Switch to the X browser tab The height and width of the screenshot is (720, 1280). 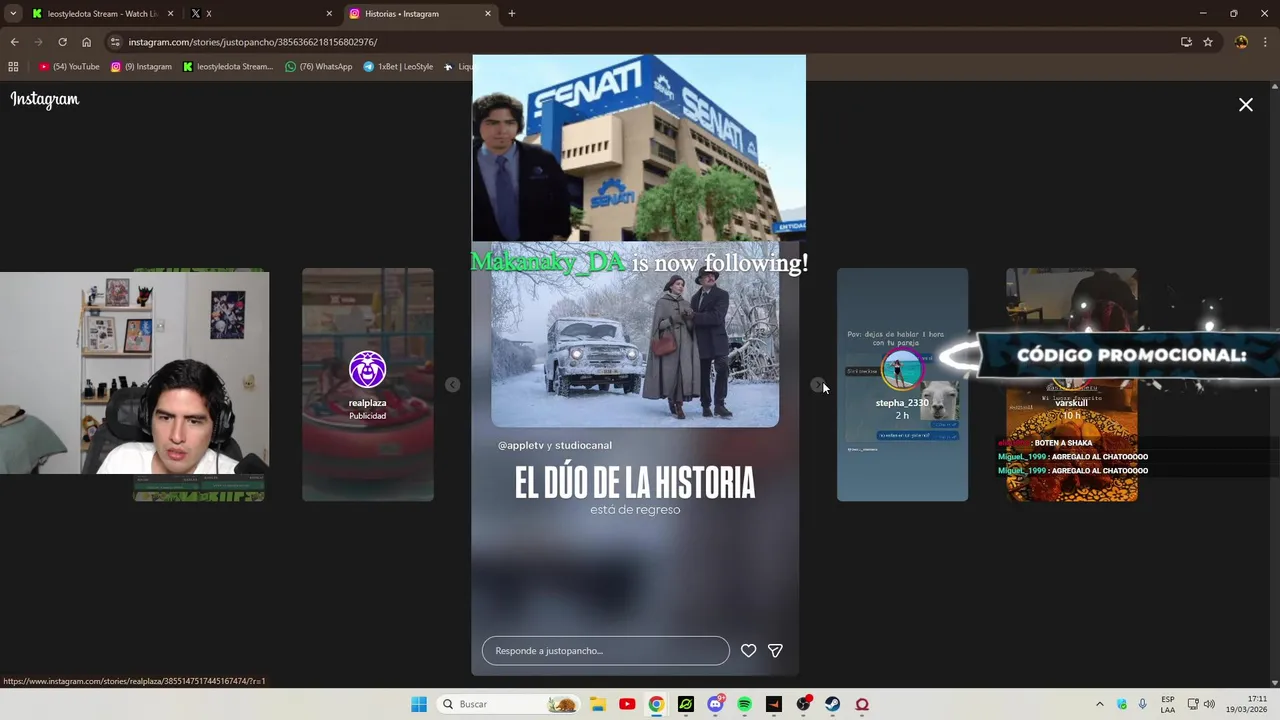pos(260,14)
